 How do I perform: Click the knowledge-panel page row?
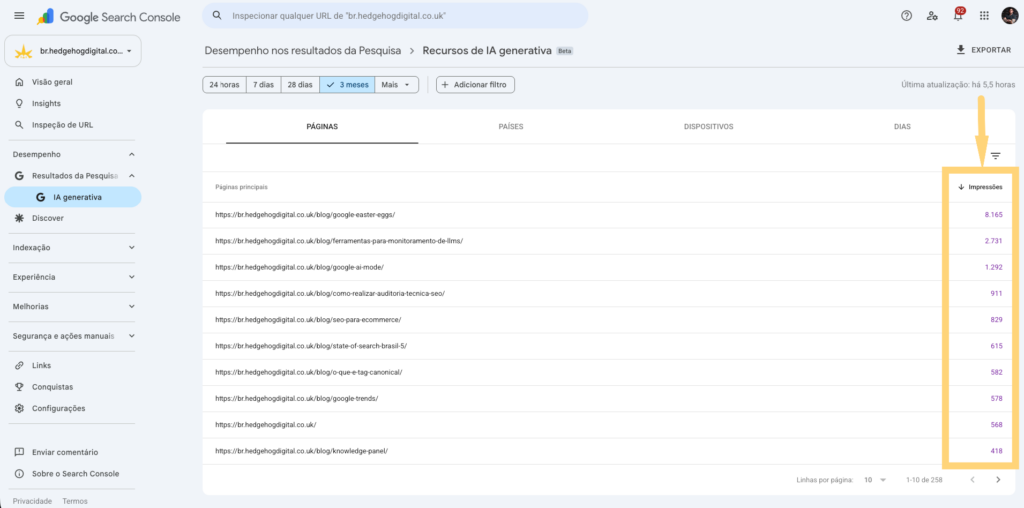(x=609, y=451)
